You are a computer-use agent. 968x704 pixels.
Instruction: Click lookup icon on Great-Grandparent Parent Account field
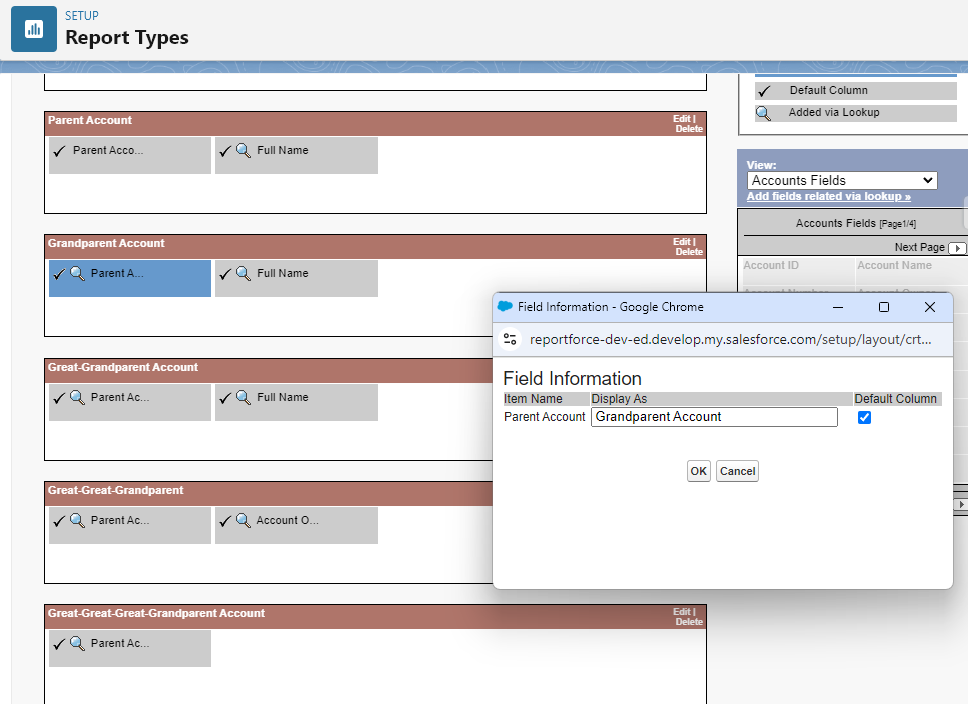(x=78, y=396)
